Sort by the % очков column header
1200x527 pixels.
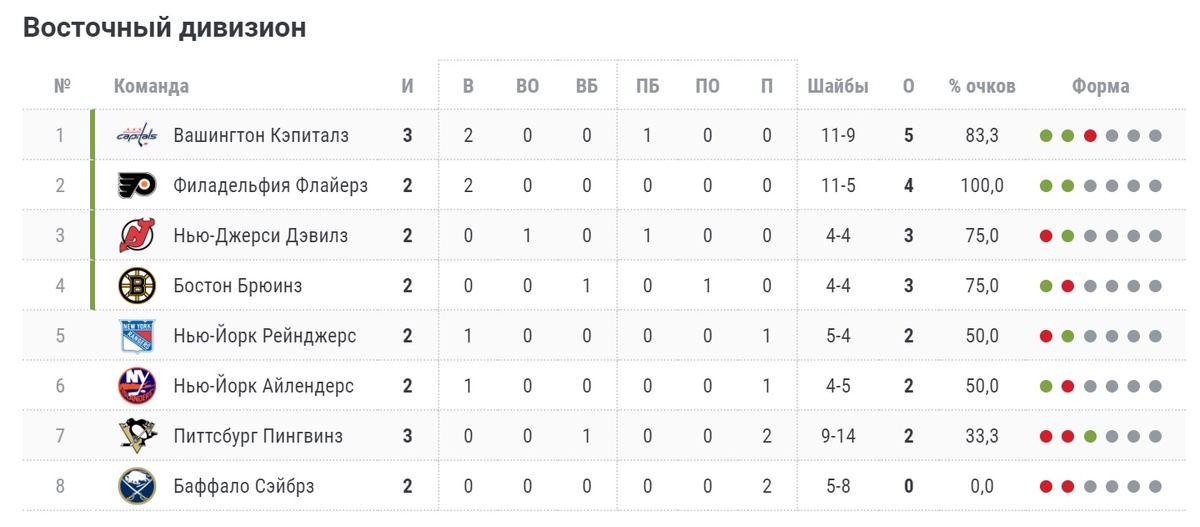point(982,86)
